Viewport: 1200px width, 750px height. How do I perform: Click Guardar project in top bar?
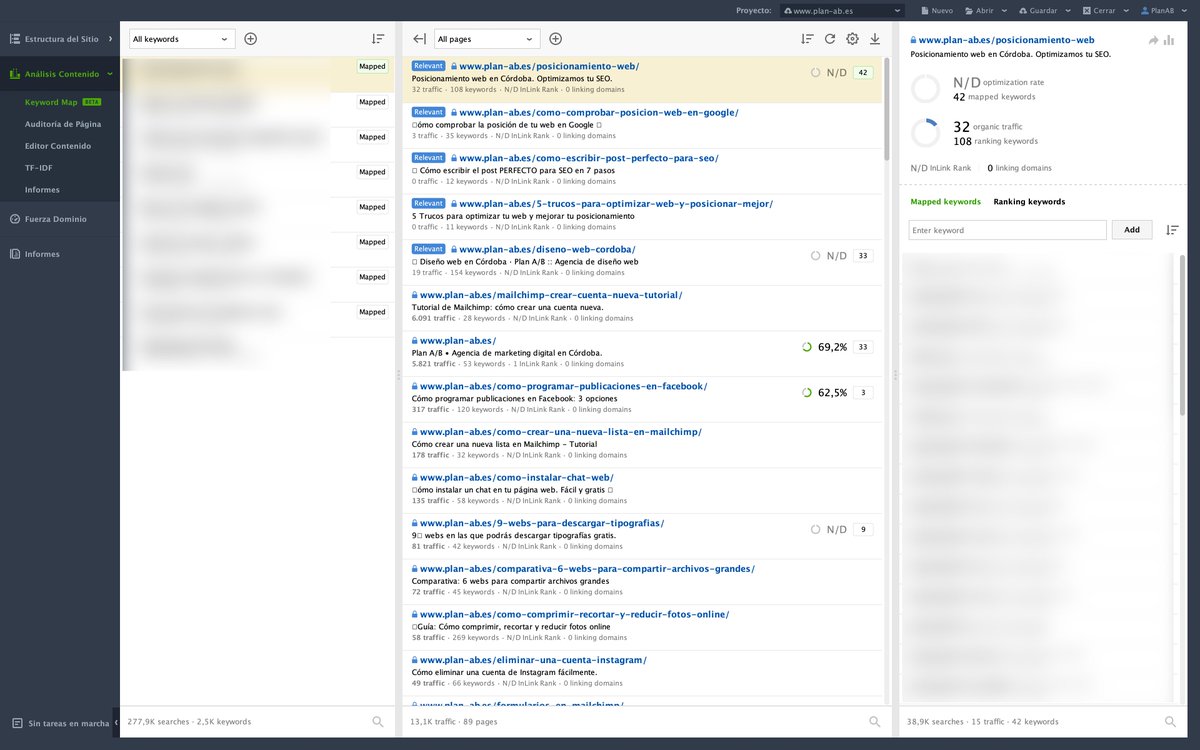pos(1037,10)
